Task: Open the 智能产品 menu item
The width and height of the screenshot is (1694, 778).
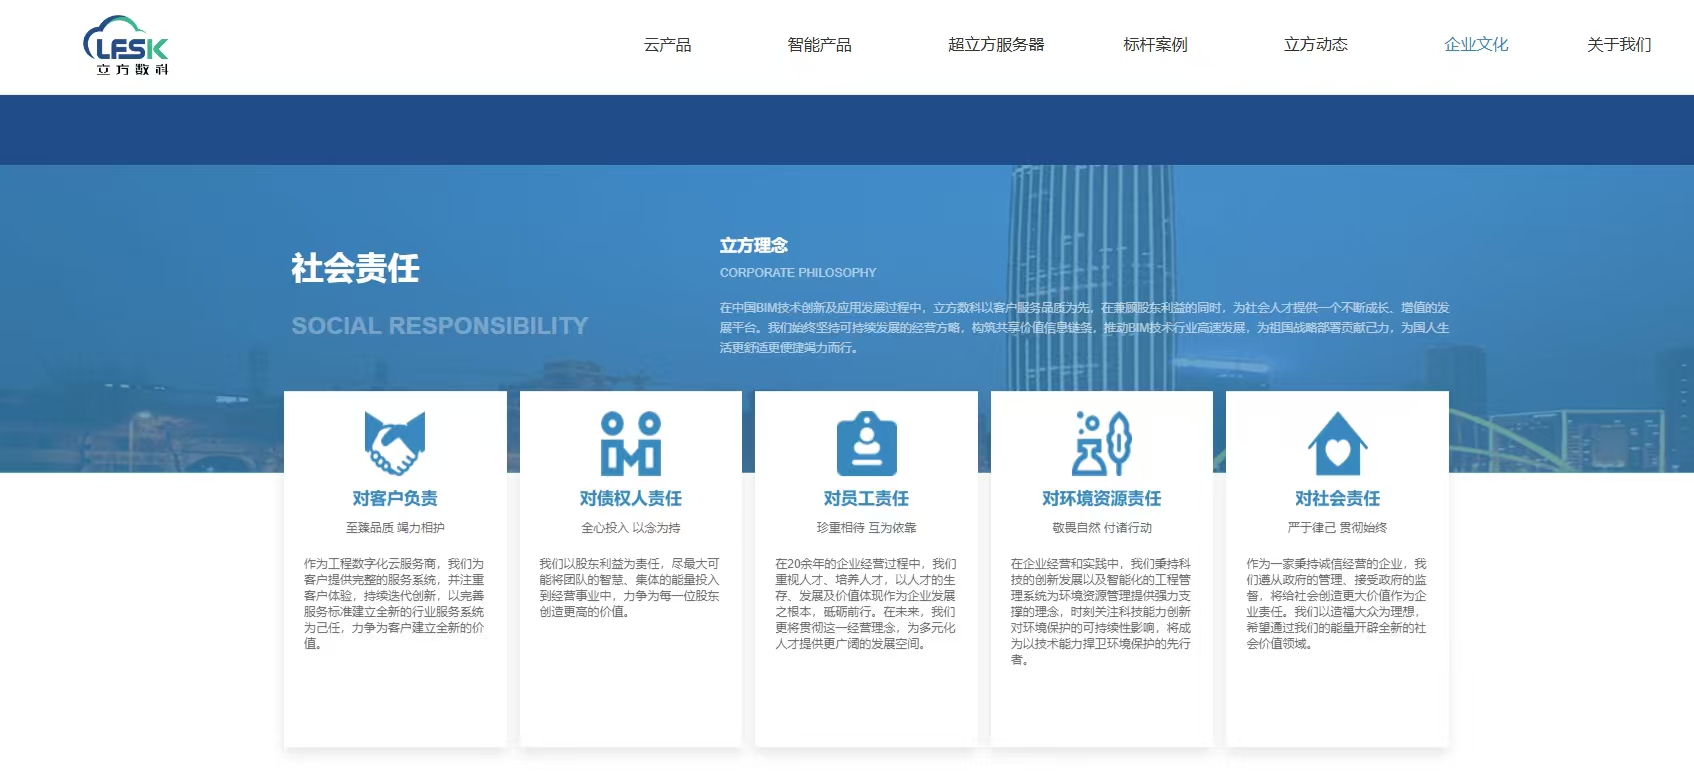Action: pos(819,45)
